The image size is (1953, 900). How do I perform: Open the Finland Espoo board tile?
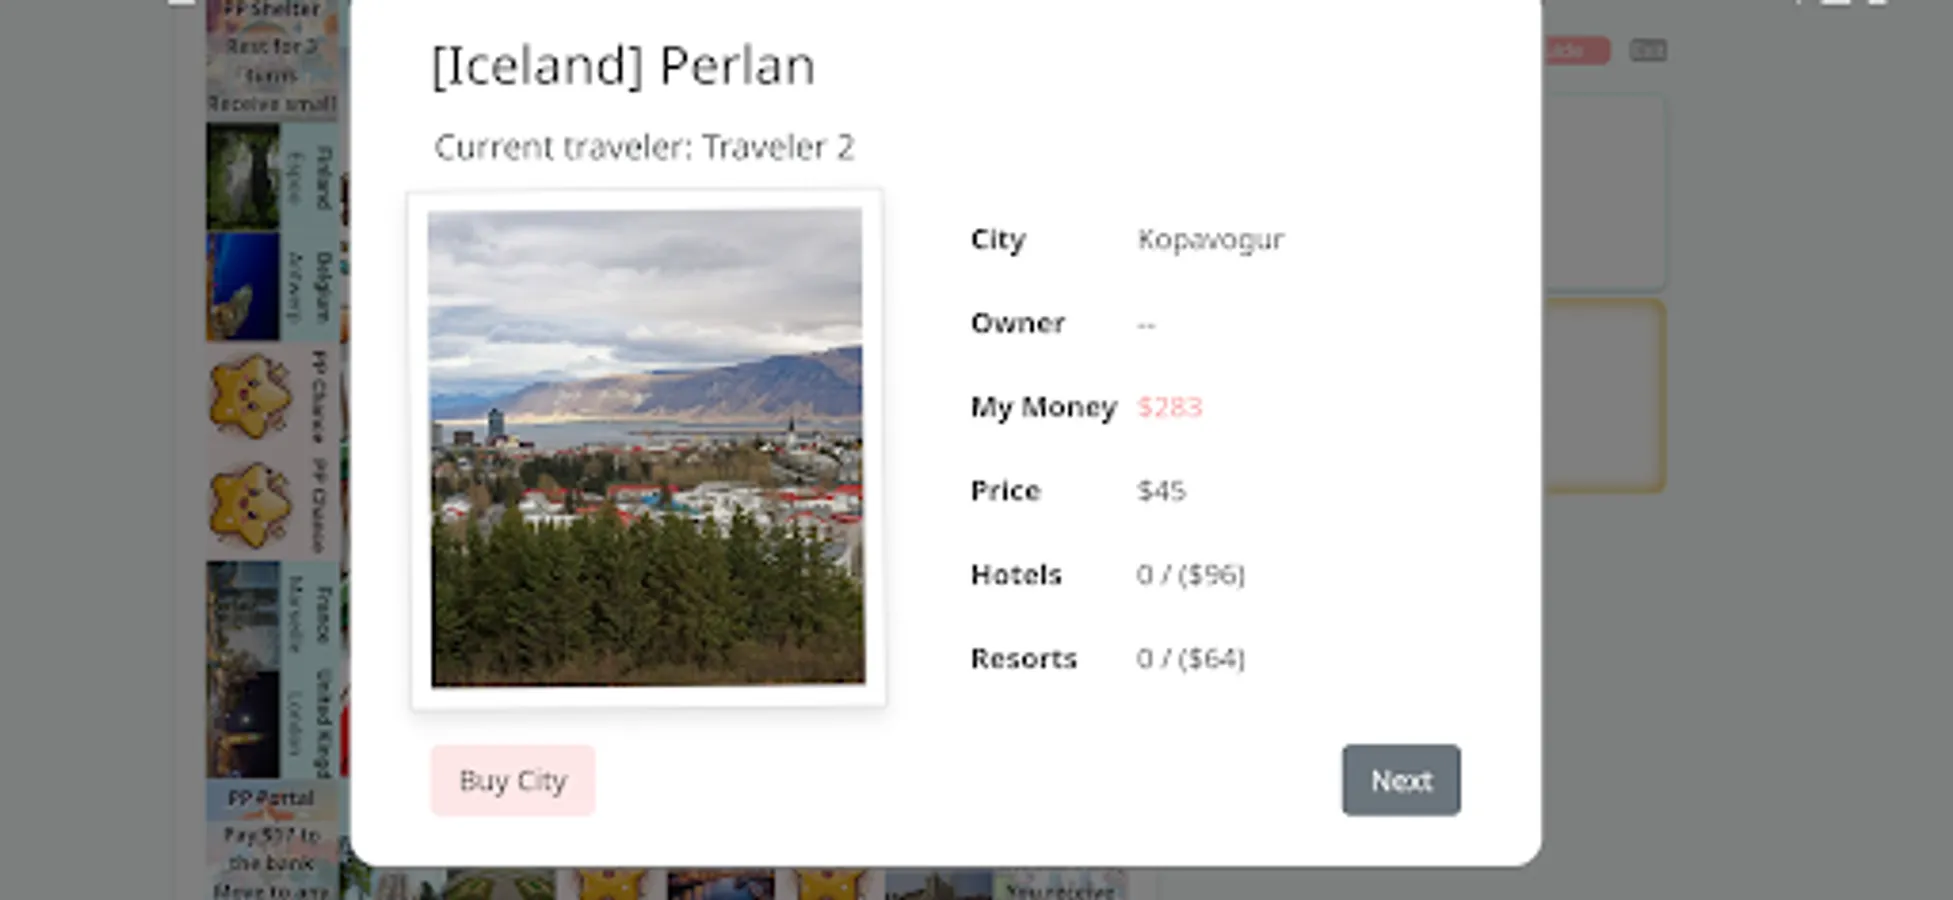point(270,177)
